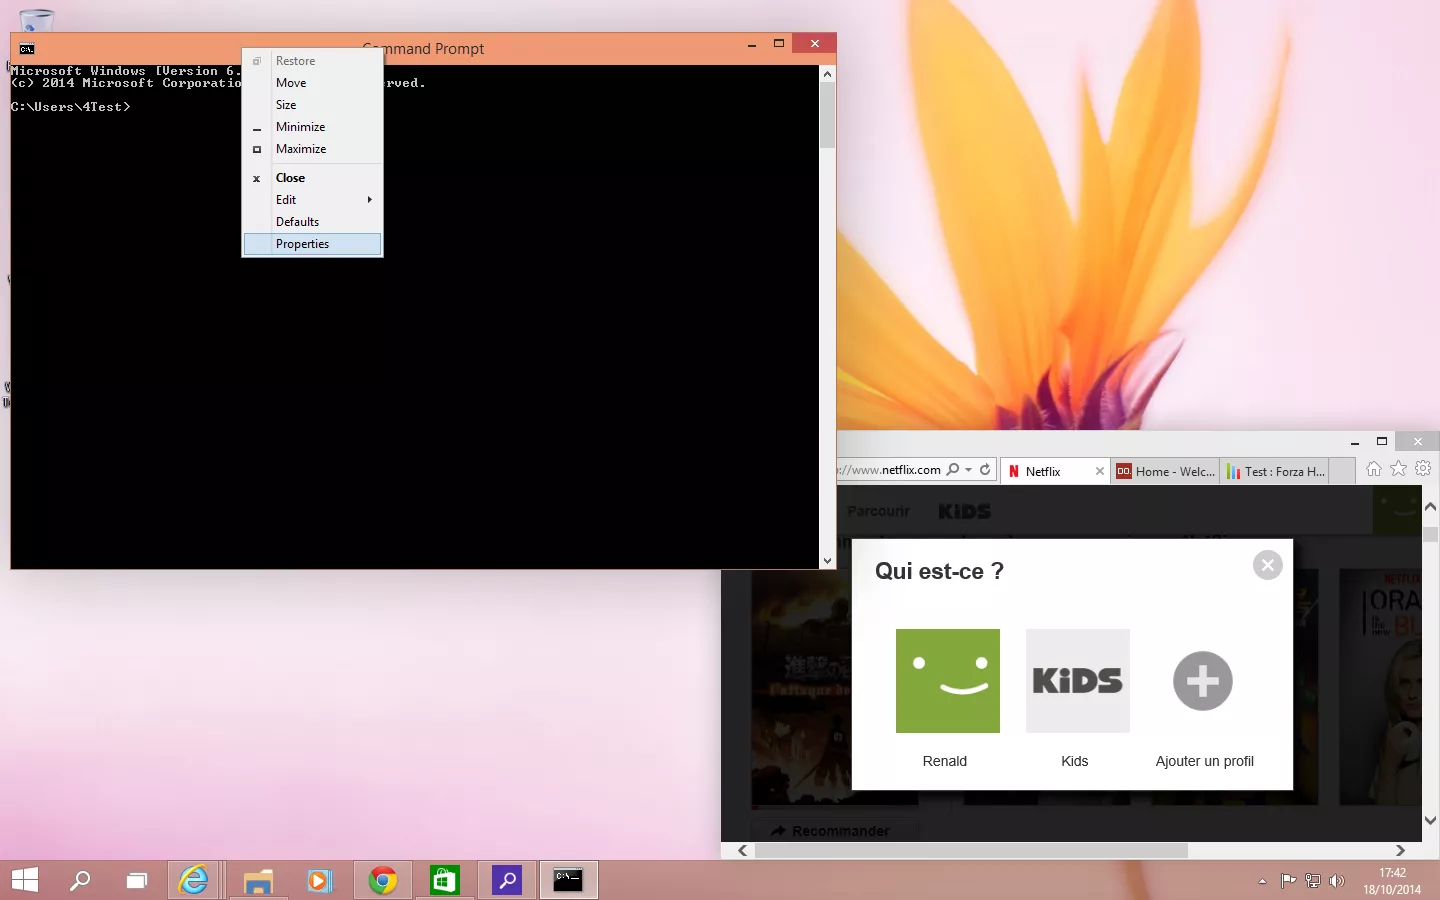Viewport: 1440px width, 900px height.
Task: Open the taskbar Search magnifier
Action: tap(80, 880)
